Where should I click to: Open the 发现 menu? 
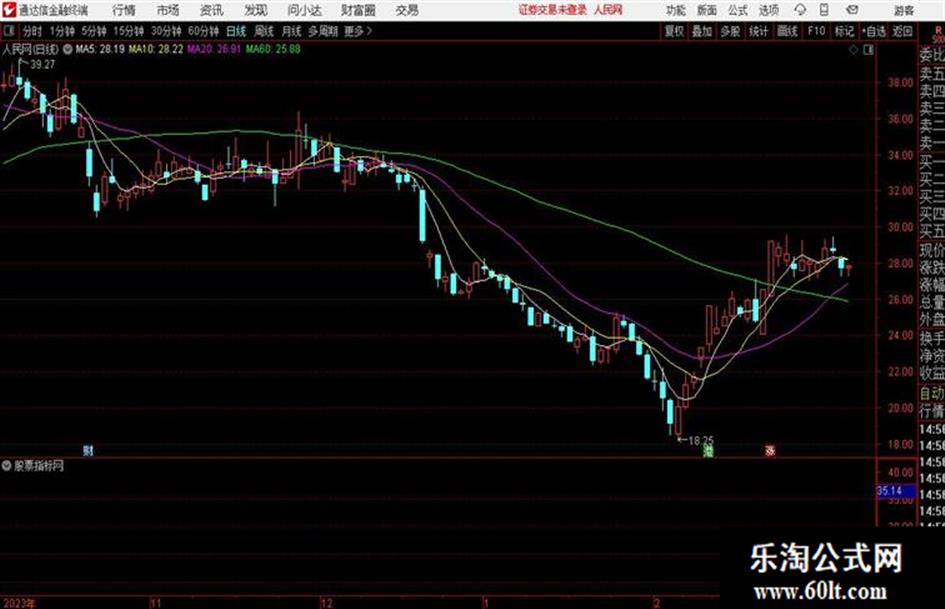coord(256,10)
